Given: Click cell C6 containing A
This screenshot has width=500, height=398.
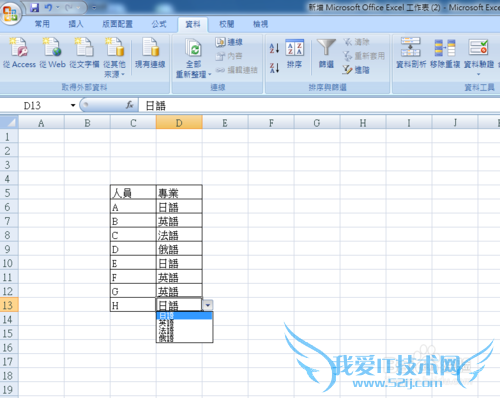Looking at the screenshot, I should (x=133, y=207).
